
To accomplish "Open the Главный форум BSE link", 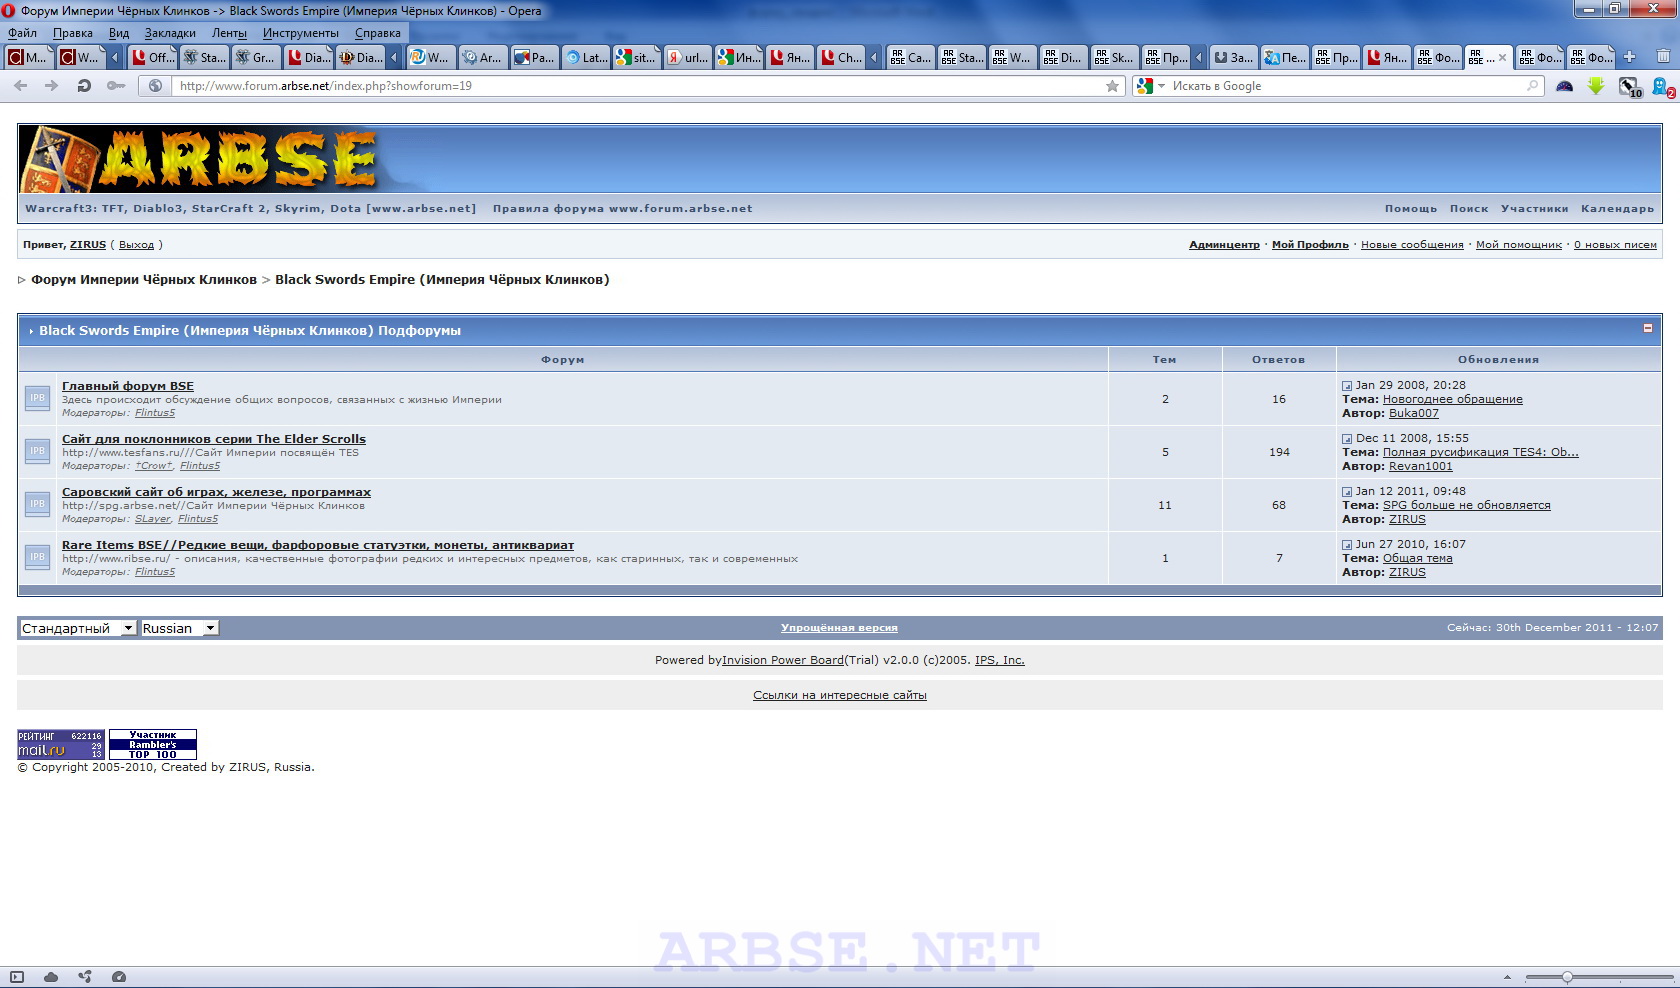I will [128, 386].
